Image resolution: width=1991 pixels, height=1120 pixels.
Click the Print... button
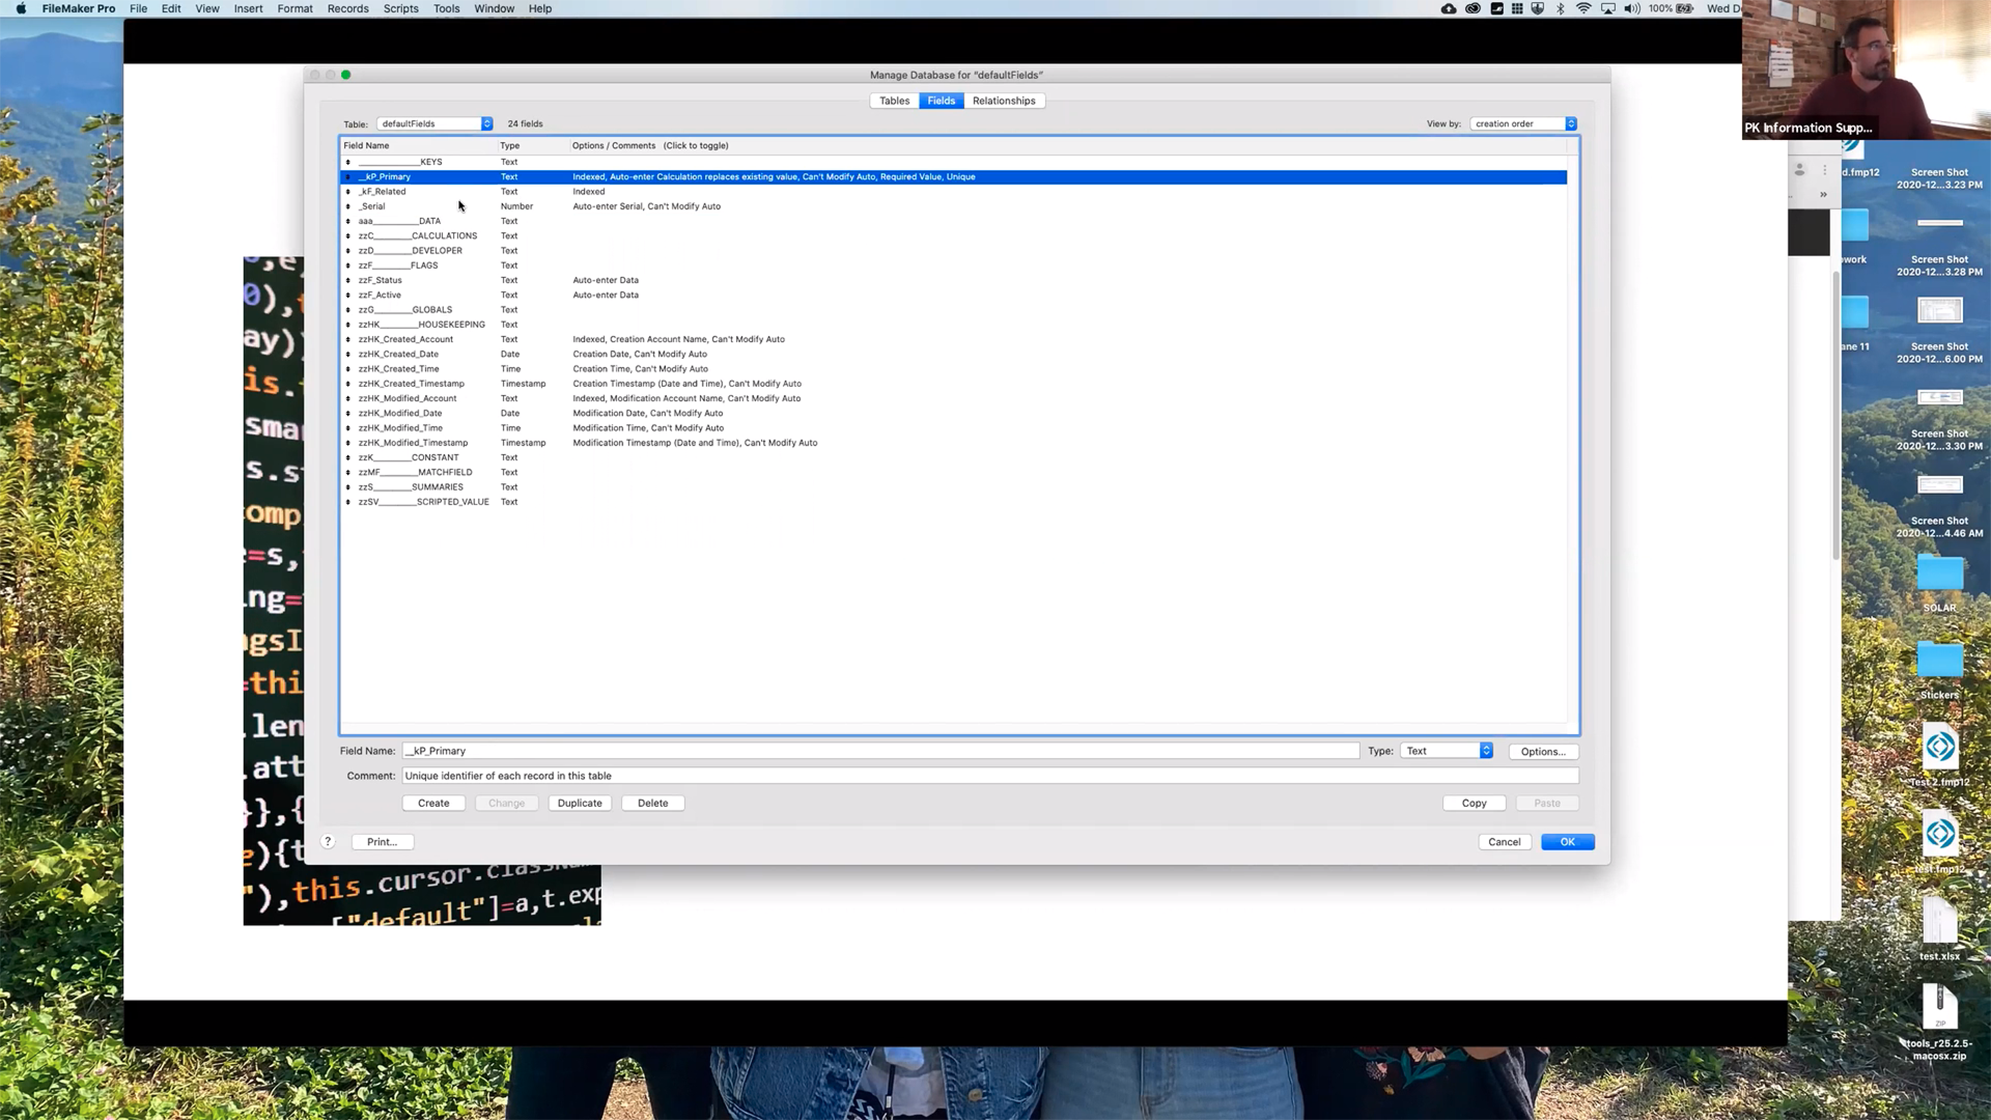(382, 842)
